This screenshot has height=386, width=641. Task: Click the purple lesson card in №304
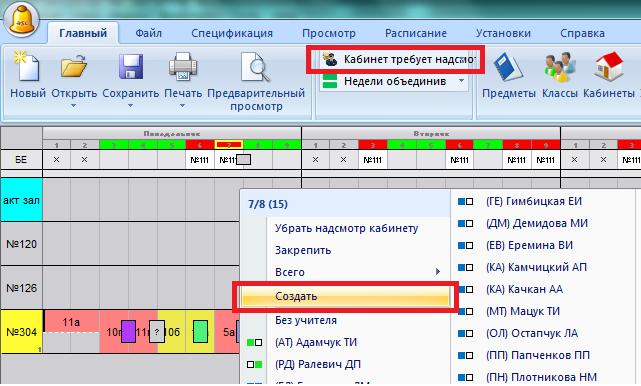pos(128,332)
